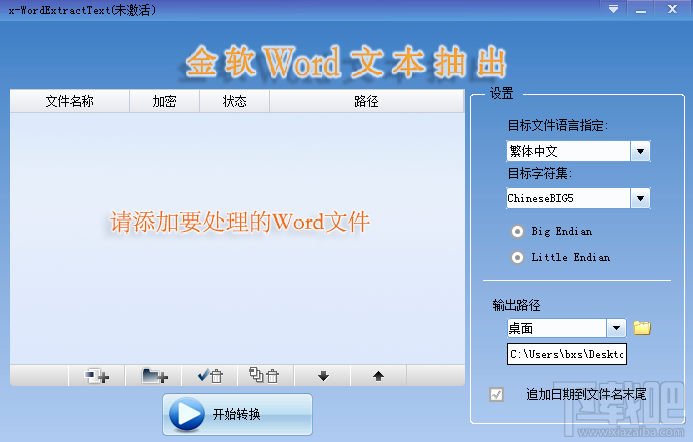Screen dimensions: 693x442
Task: Minimize the x-WordExtractText window
Action: [641, 9]
